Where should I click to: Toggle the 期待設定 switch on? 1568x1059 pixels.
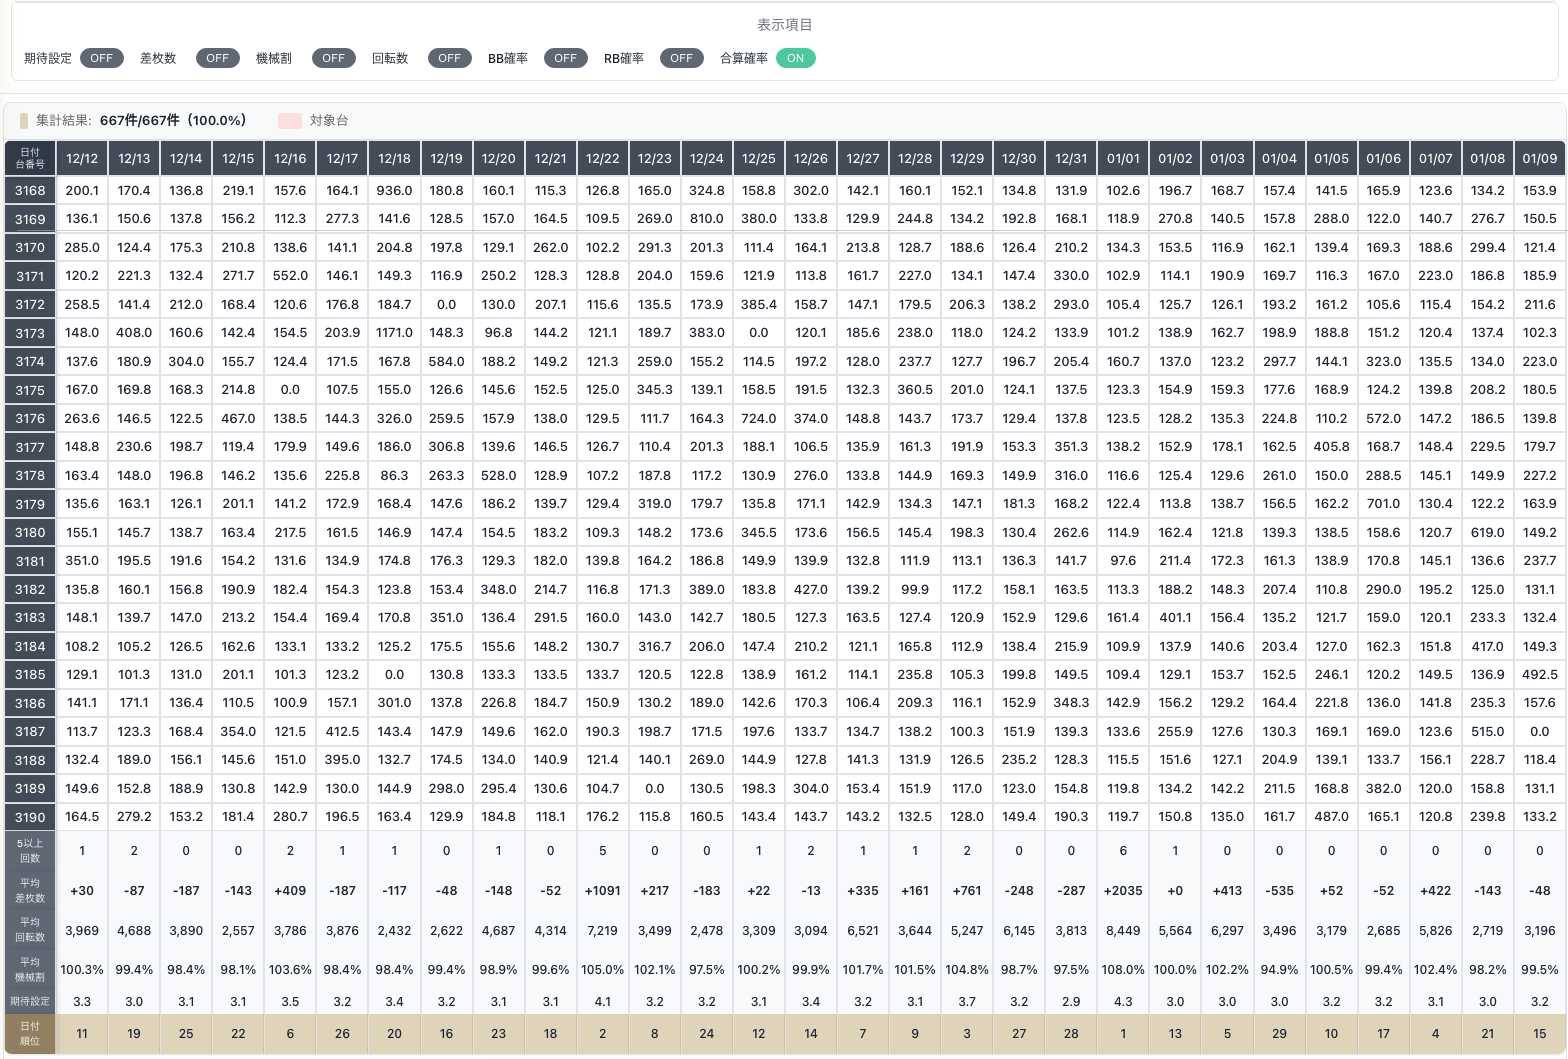click(x=101, y=58)
